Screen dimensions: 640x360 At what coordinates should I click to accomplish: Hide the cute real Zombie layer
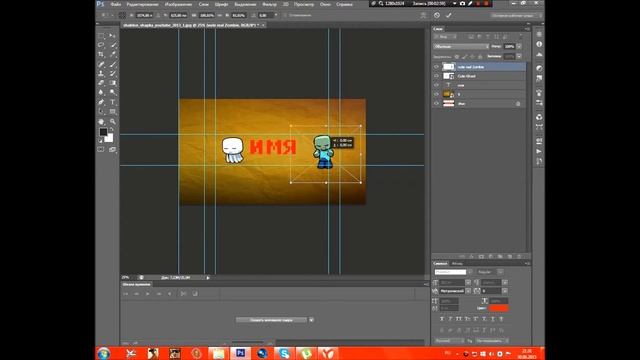436,67
